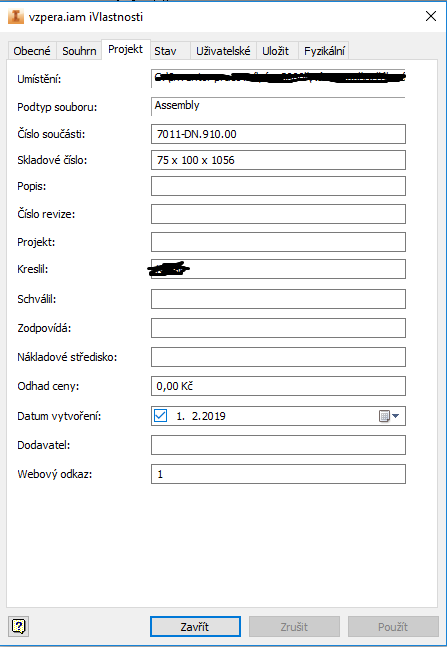Click the Zavřít button
Image resolution: width=447 pixels, height=647 pixels.
(195, 627)
